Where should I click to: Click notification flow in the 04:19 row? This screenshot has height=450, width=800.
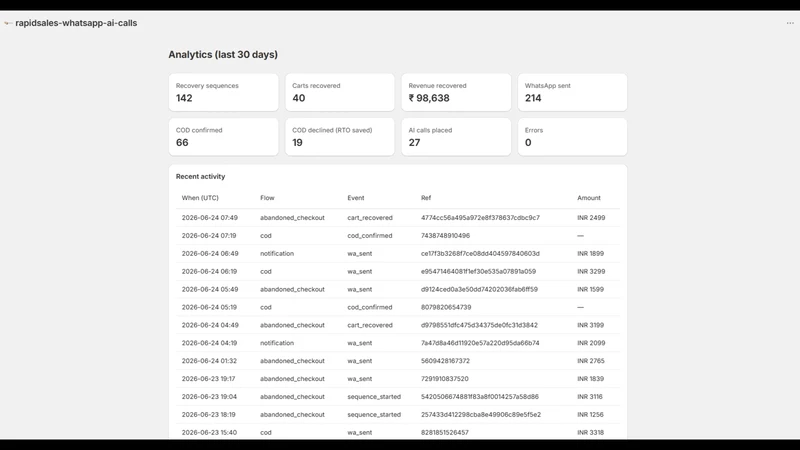point(277,343)
